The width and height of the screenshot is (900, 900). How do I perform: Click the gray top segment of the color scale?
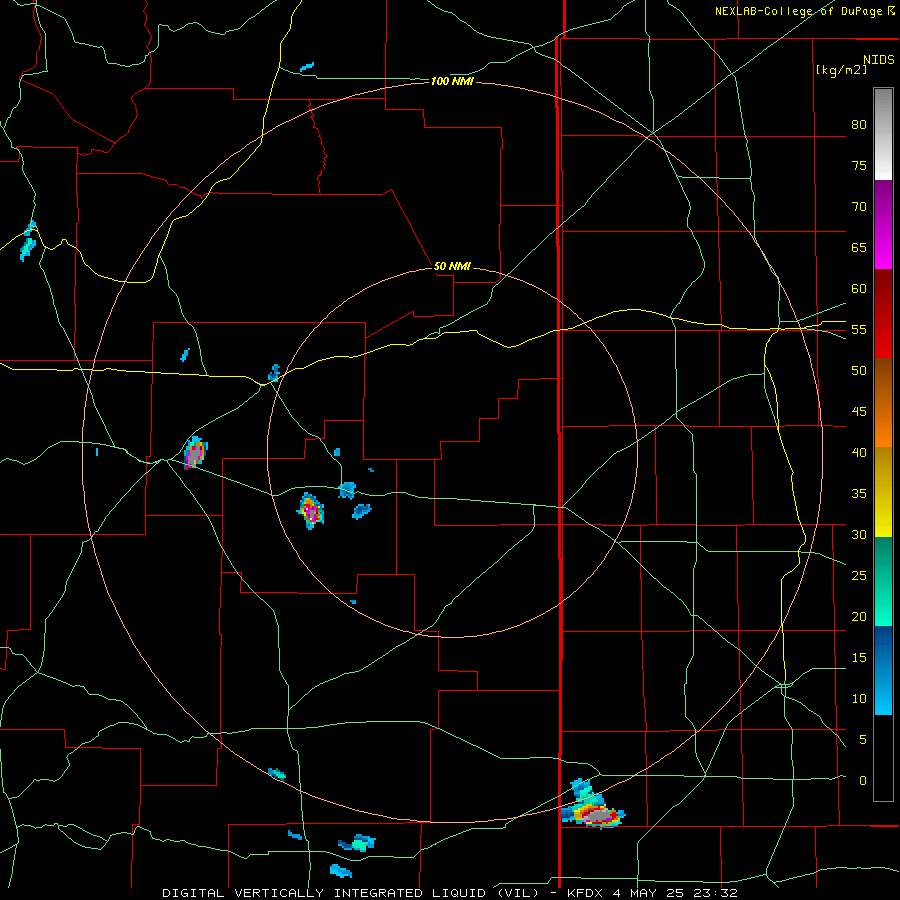click(883, 134)
